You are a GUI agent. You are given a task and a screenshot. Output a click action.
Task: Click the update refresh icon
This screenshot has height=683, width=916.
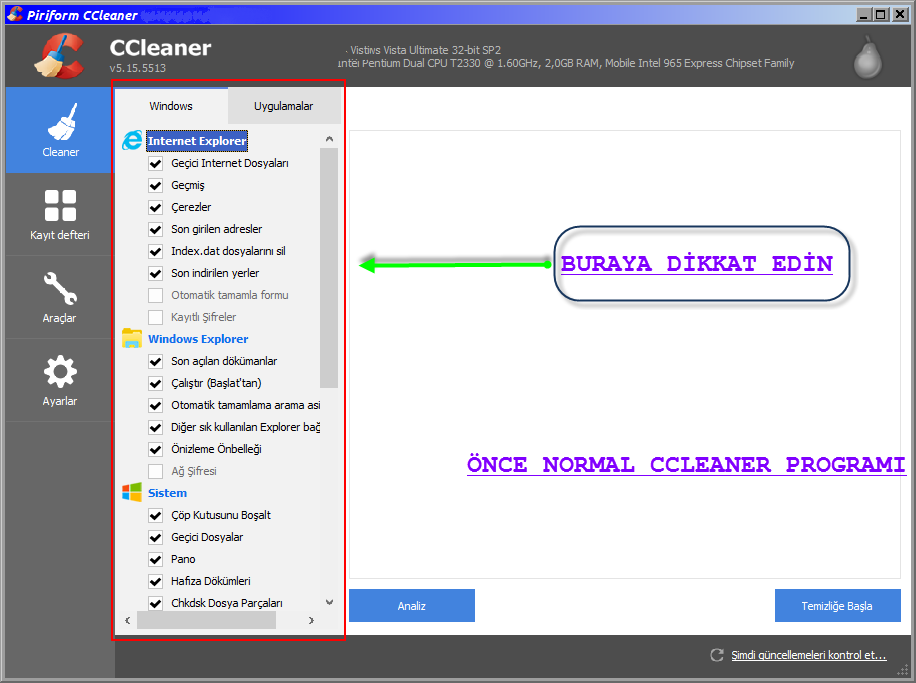[x=716, y=655]
